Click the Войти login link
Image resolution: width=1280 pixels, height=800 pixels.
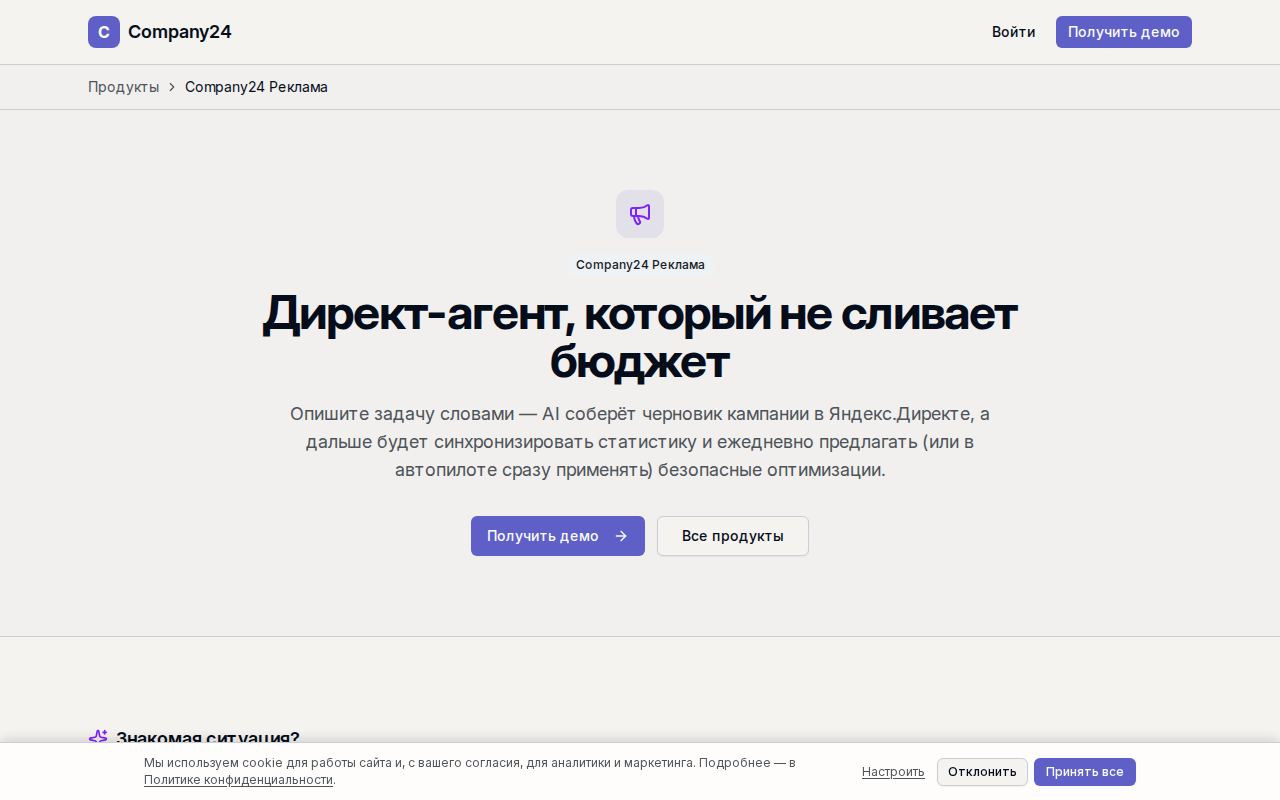(x=1013, y=32)
